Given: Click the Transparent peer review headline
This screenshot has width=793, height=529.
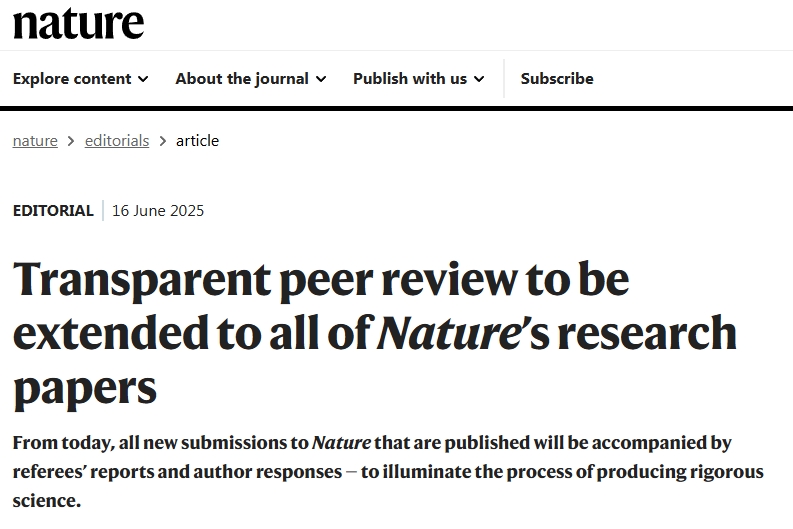Looking at the screenshot, I should [321, 281].
